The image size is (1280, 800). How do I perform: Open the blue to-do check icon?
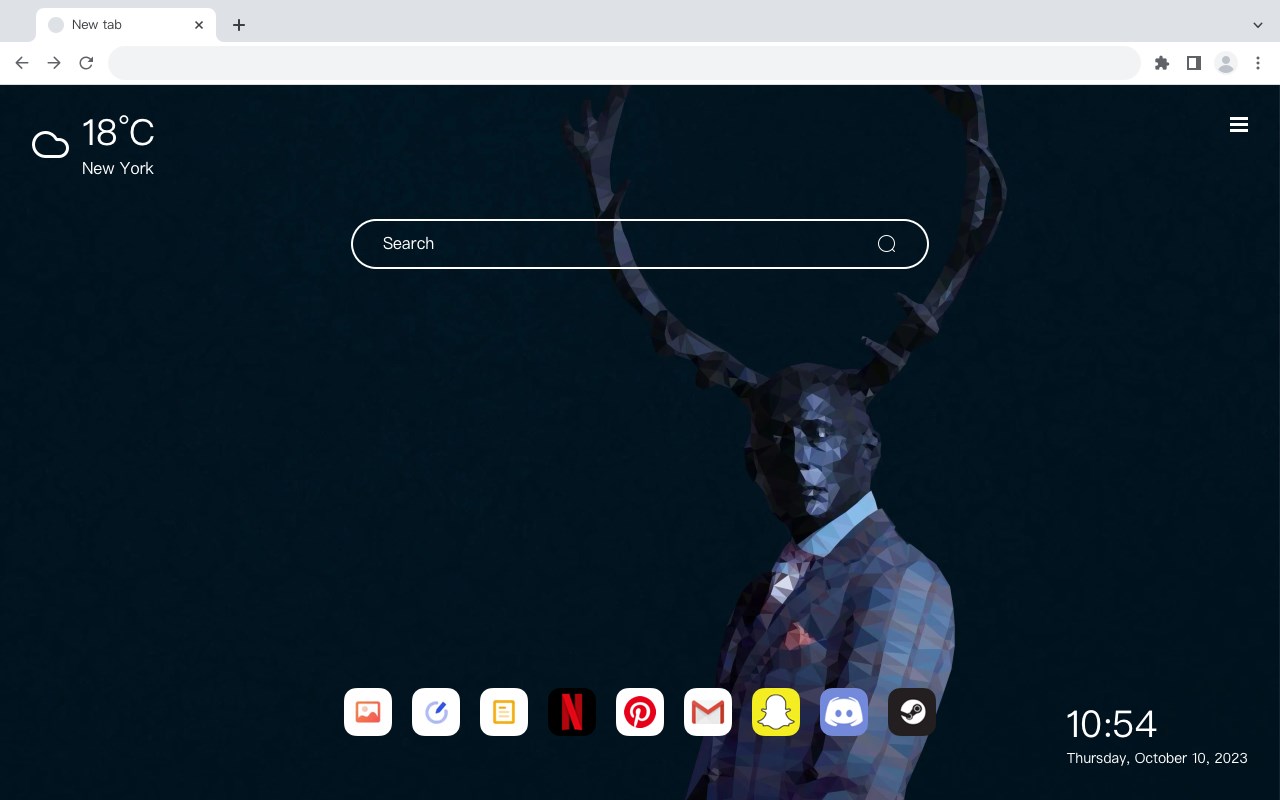point(436,712)
